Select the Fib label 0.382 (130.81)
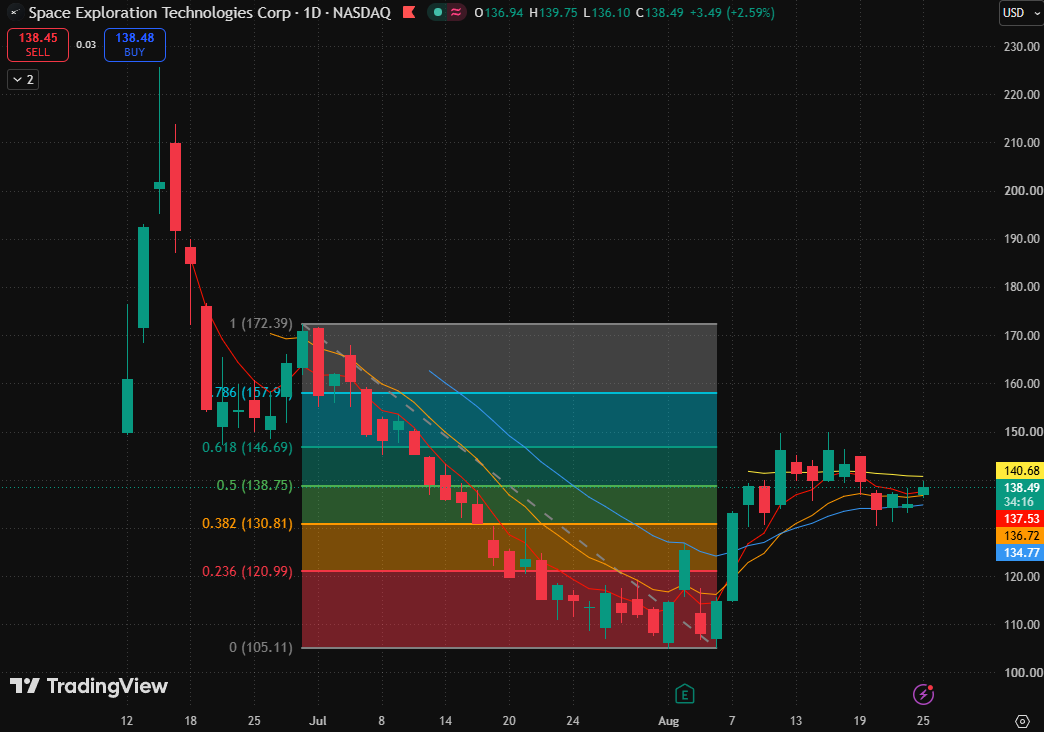This screenshot has width=1044, height=732. click(248, 524)
